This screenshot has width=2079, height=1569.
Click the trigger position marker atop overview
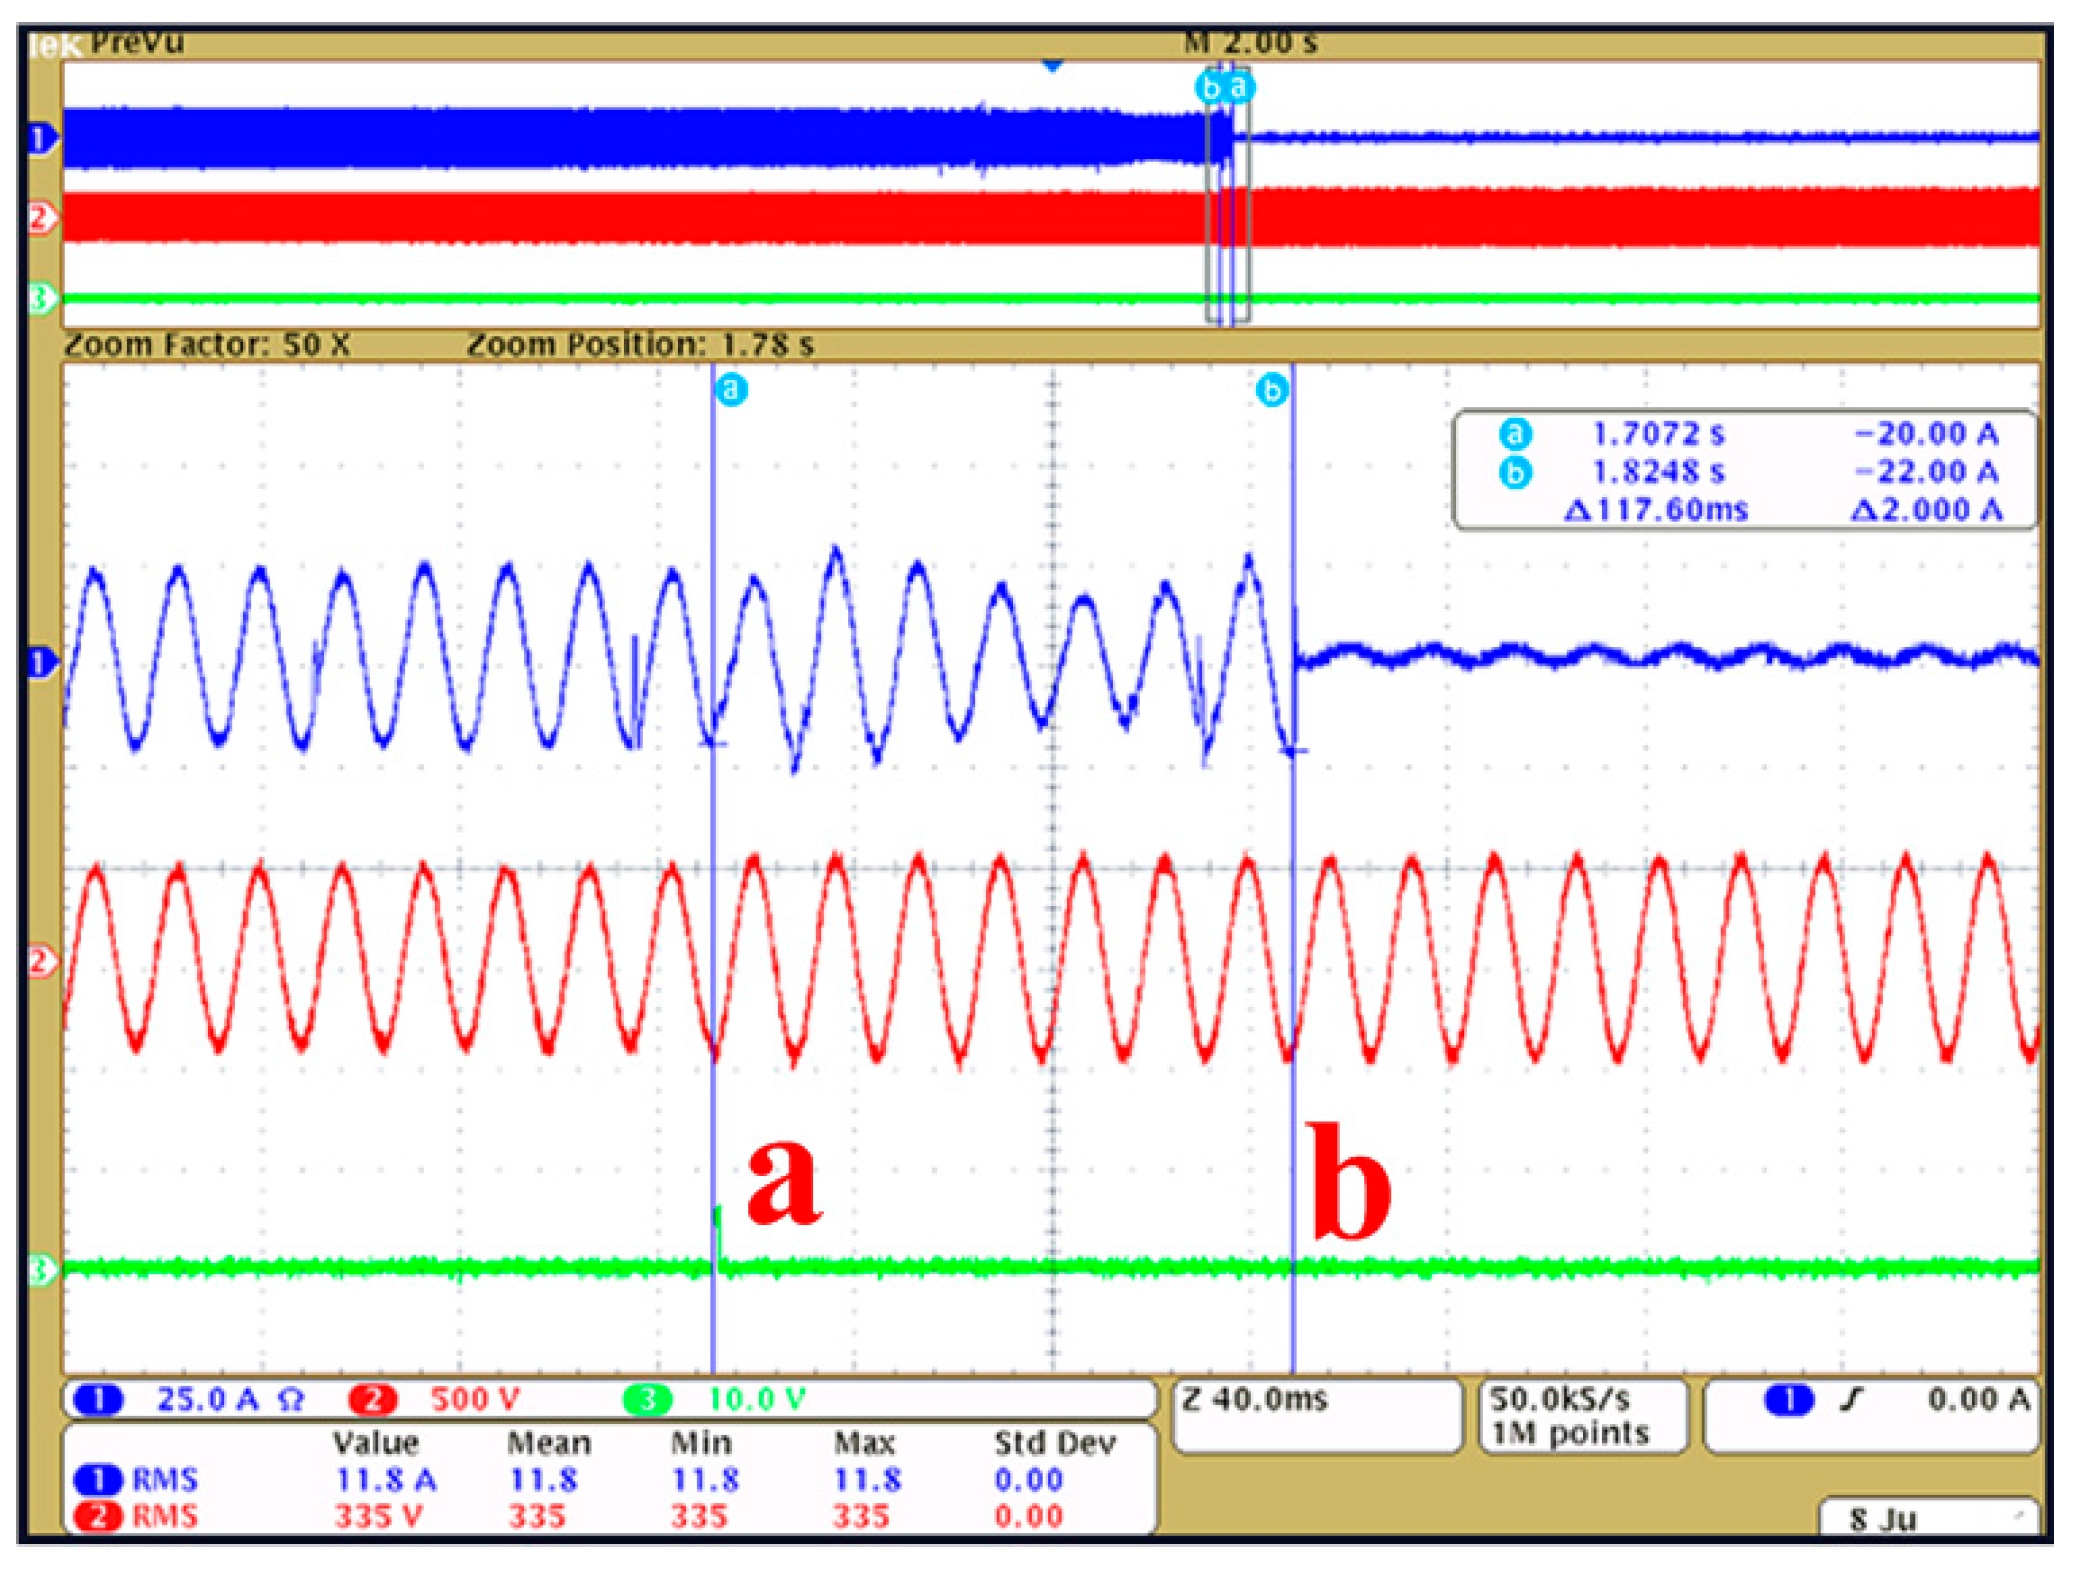[x=1052, y=65]
